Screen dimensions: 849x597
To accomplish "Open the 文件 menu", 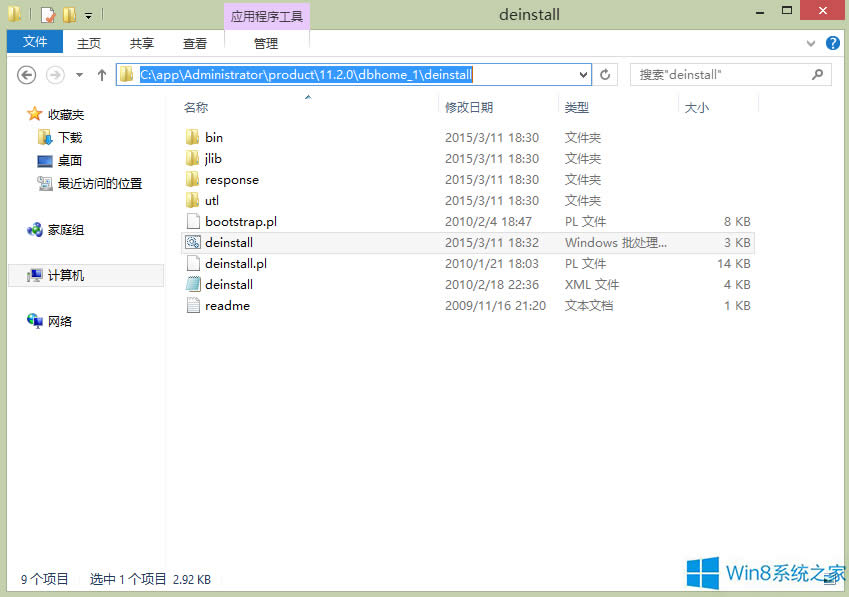I will 34,42.
